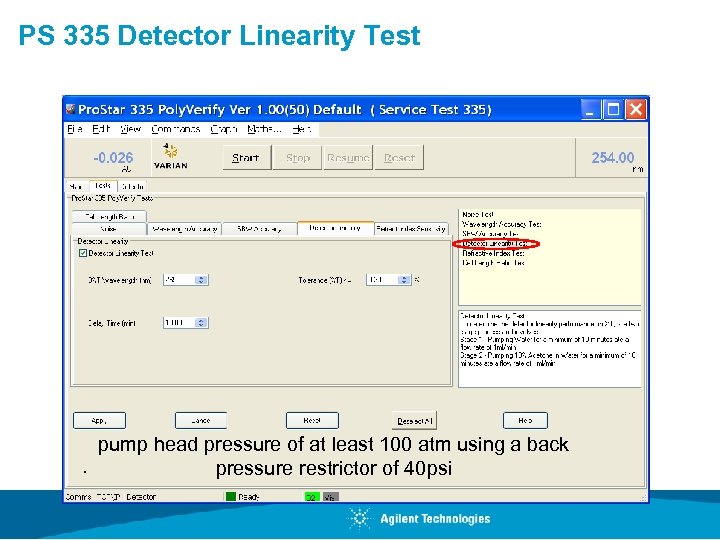Image resolution: width=720 pixels, height=540 pixels.
Task: Click the Delay Time spinner arrows
Action: coord(201,323)
